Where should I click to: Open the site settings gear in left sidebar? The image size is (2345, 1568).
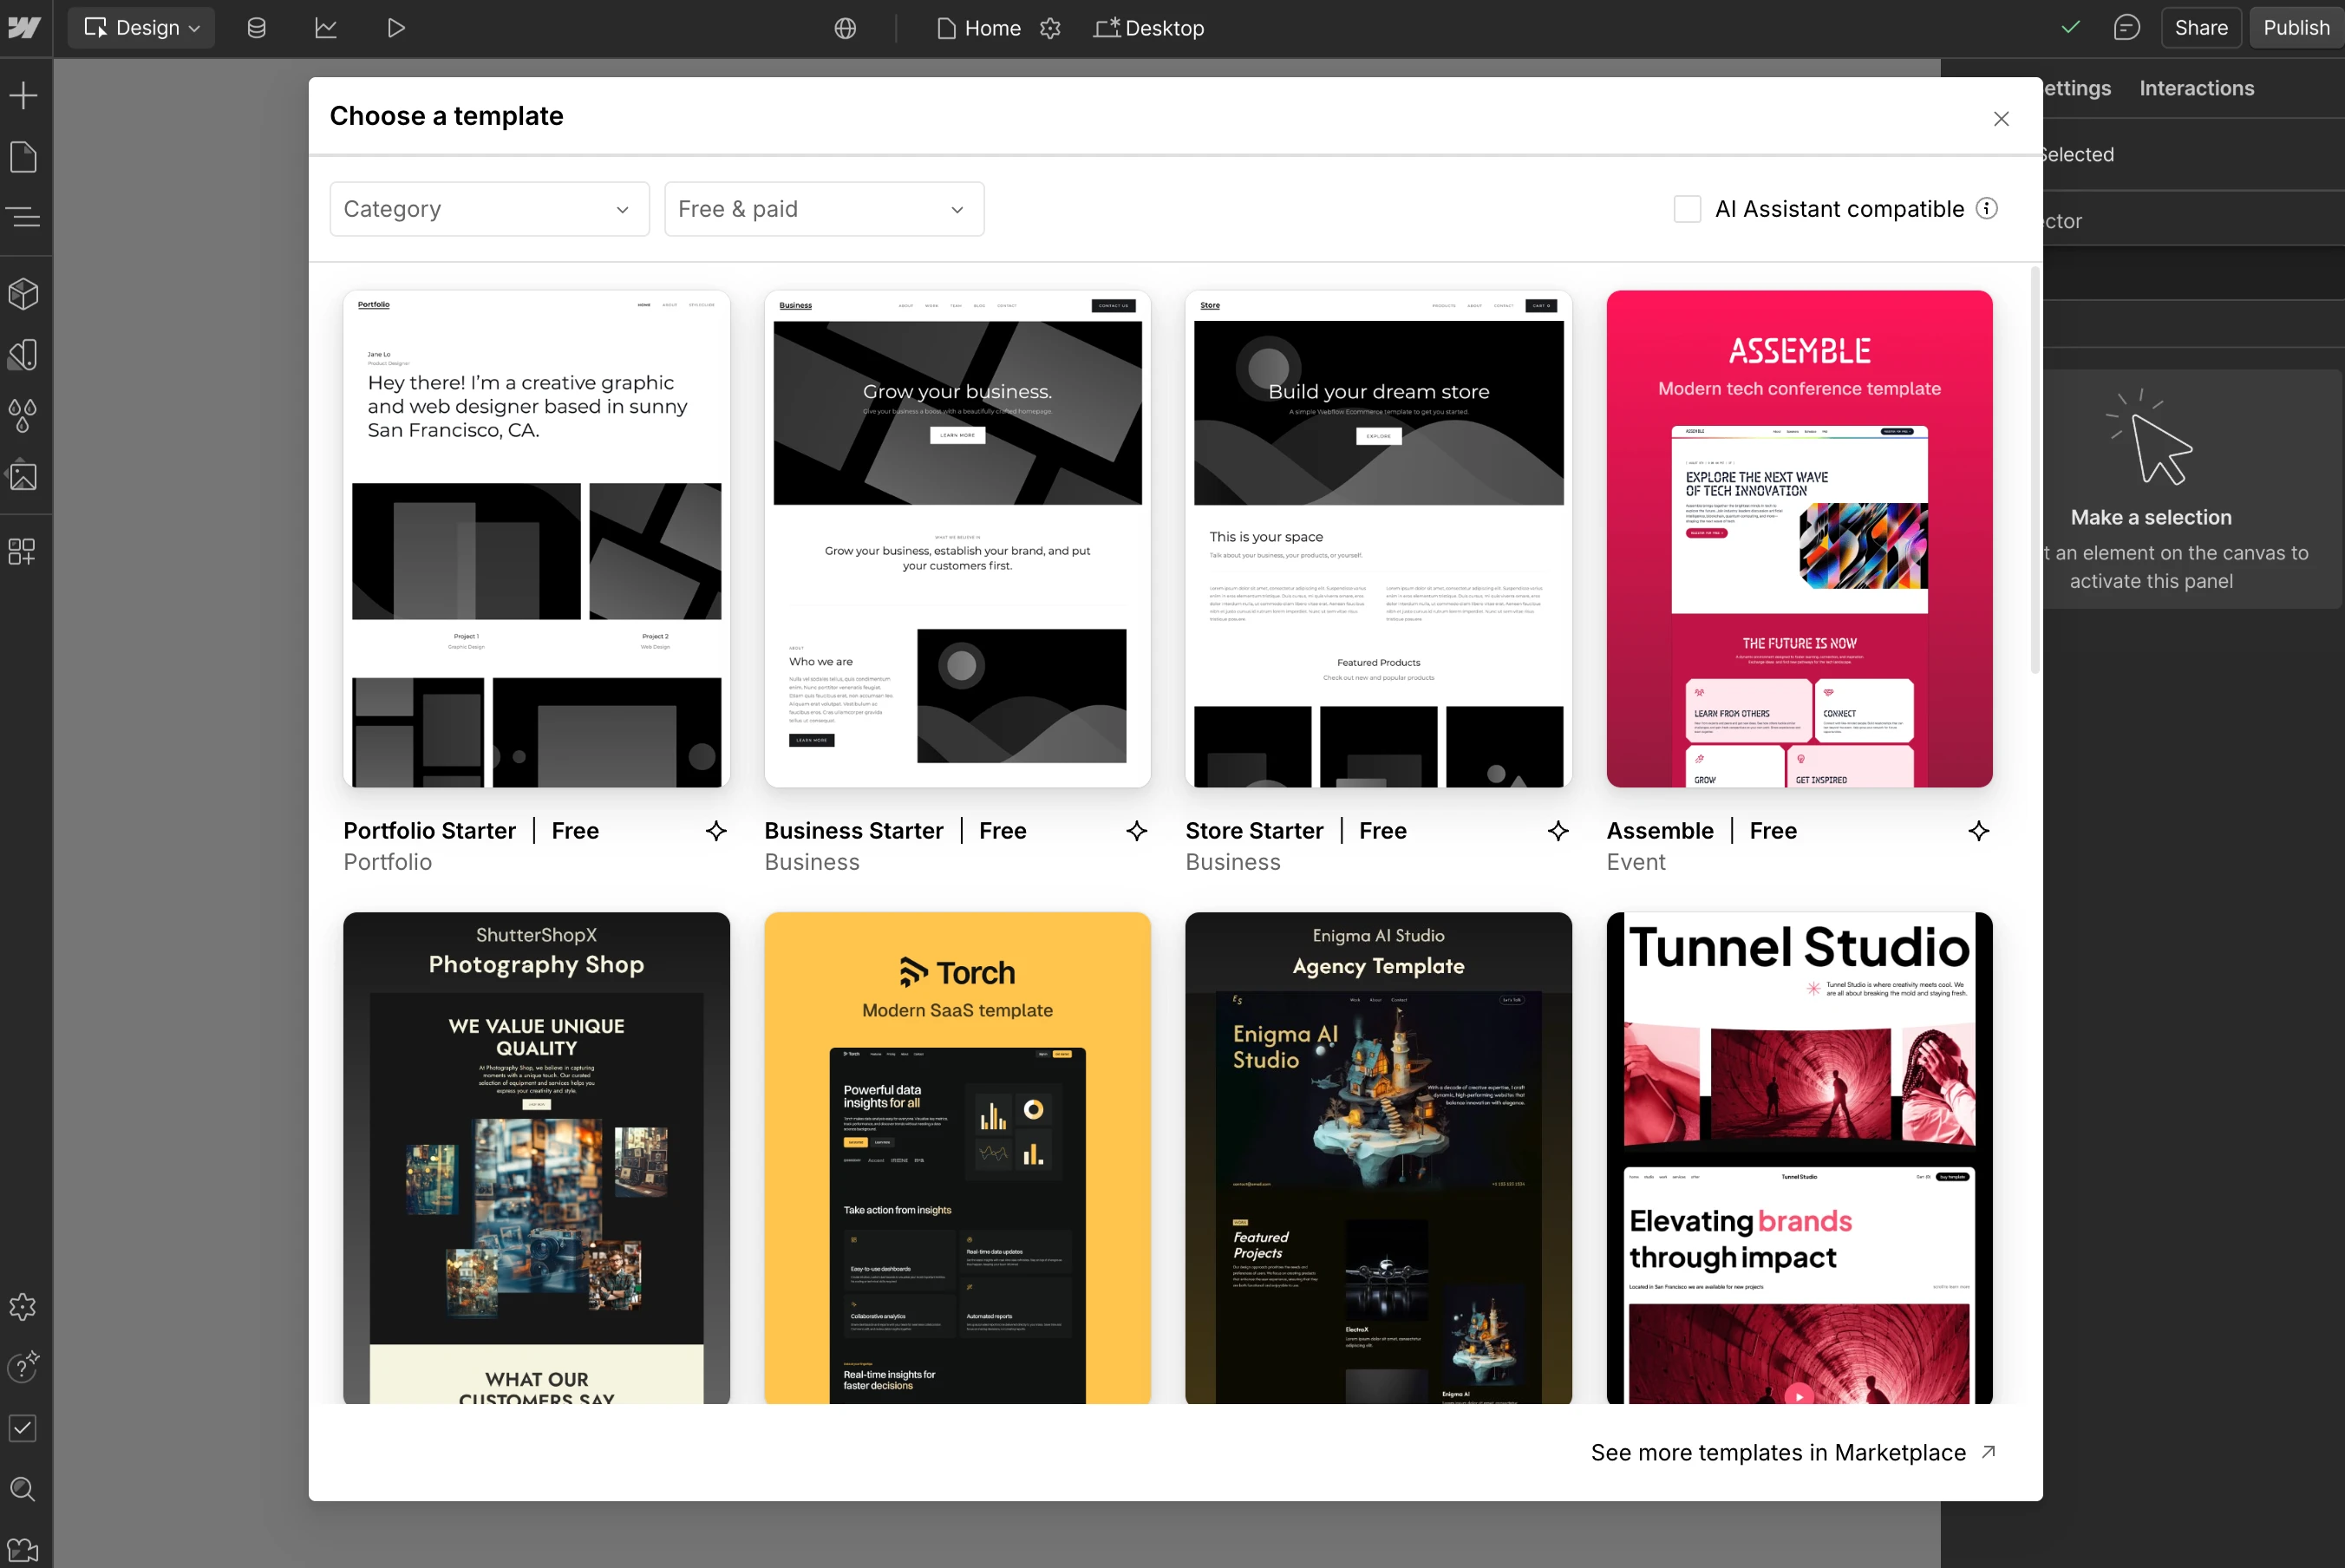click(x=23, y=1307)
